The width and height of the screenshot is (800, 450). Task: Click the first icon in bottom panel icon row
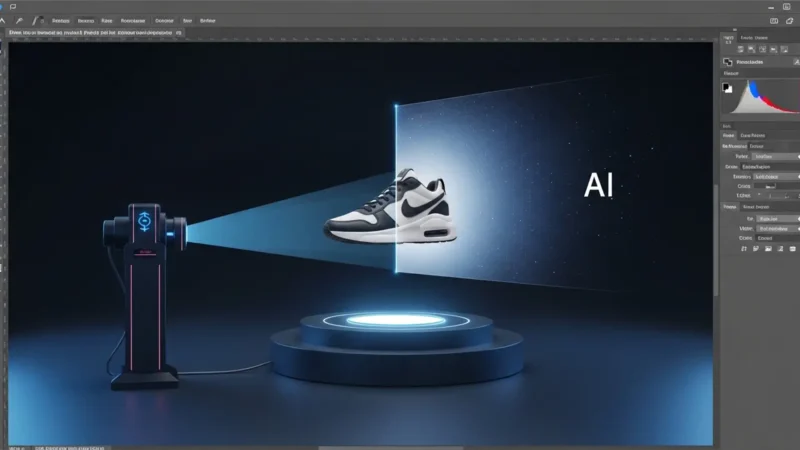744,248
